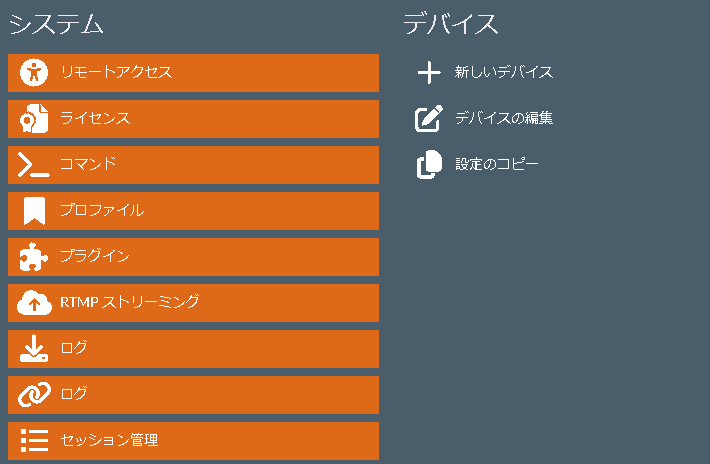Click the 新しいデバイス link text

pyautogui.click(x=504, y=72)
